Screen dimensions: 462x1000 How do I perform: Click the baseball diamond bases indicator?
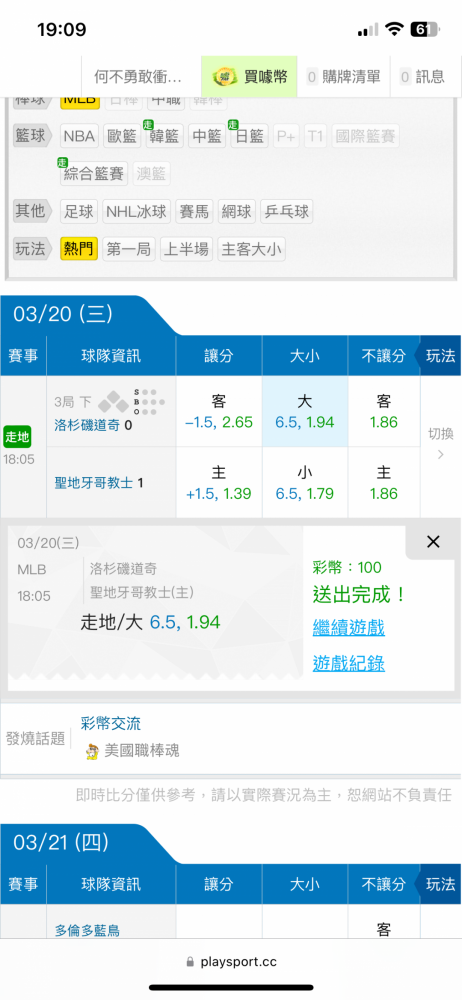point(114,402)
